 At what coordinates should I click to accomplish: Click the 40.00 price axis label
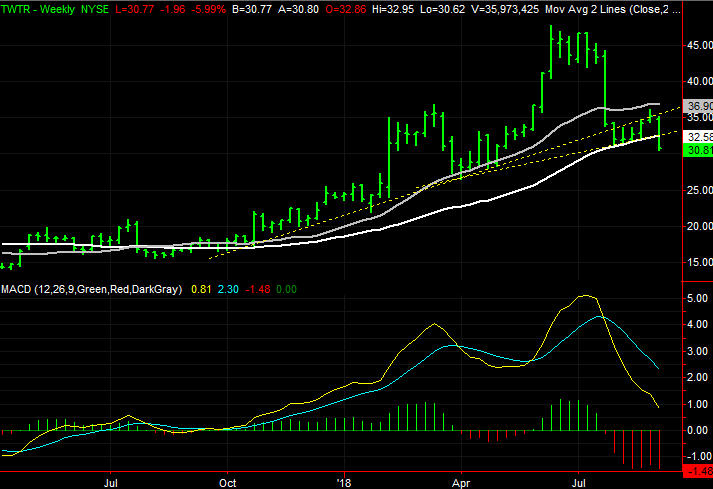[699, 81]
